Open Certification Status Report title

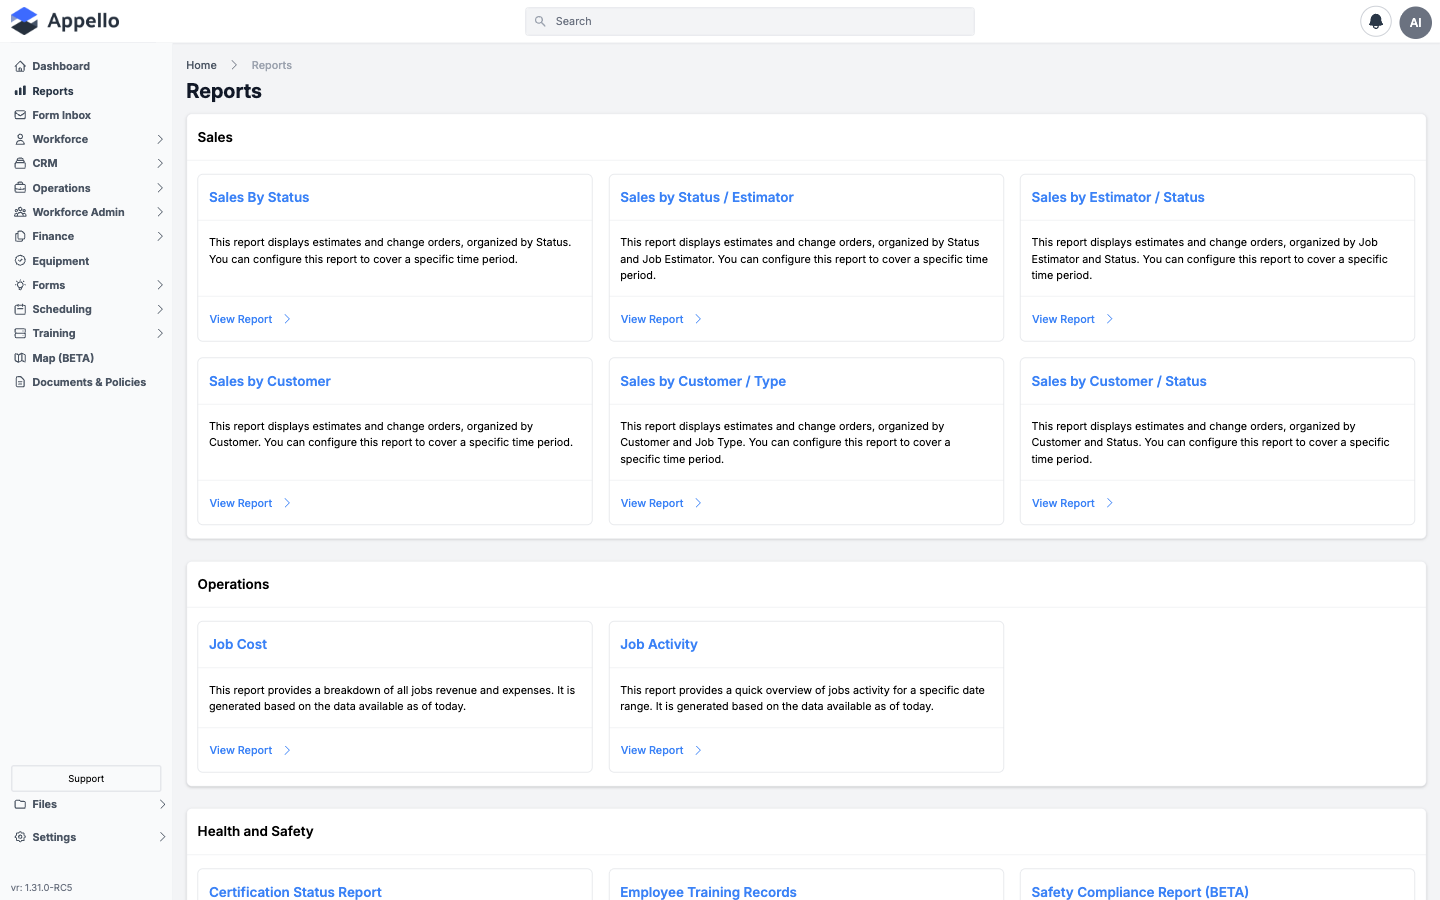coord(295,892)
